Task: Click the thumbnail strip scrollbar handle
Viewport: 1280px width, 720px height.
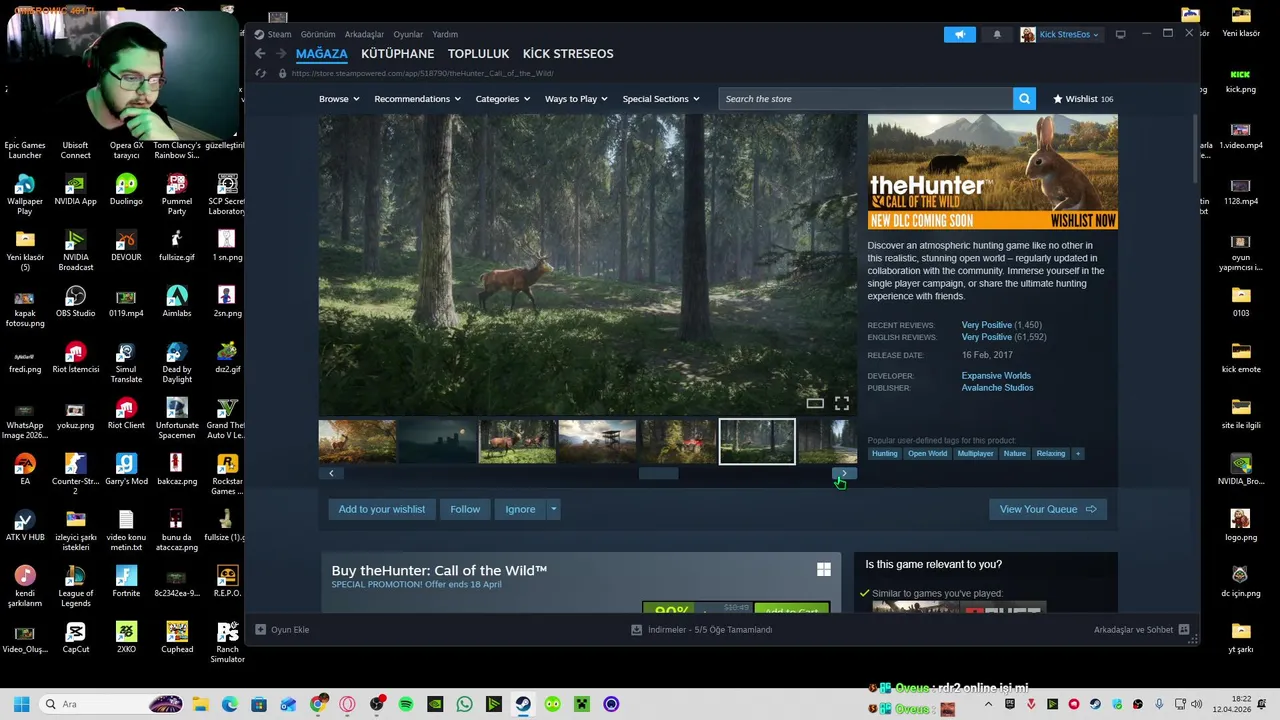Action: (x=658, y=474)
